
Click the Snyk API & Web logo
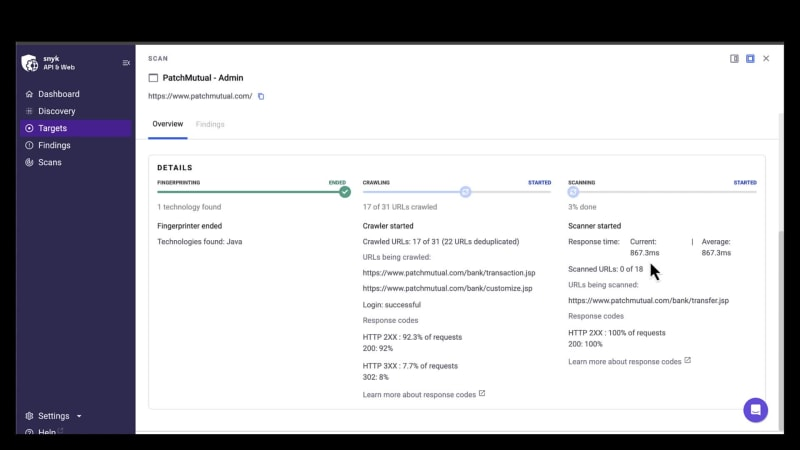[x=48, y=63]
